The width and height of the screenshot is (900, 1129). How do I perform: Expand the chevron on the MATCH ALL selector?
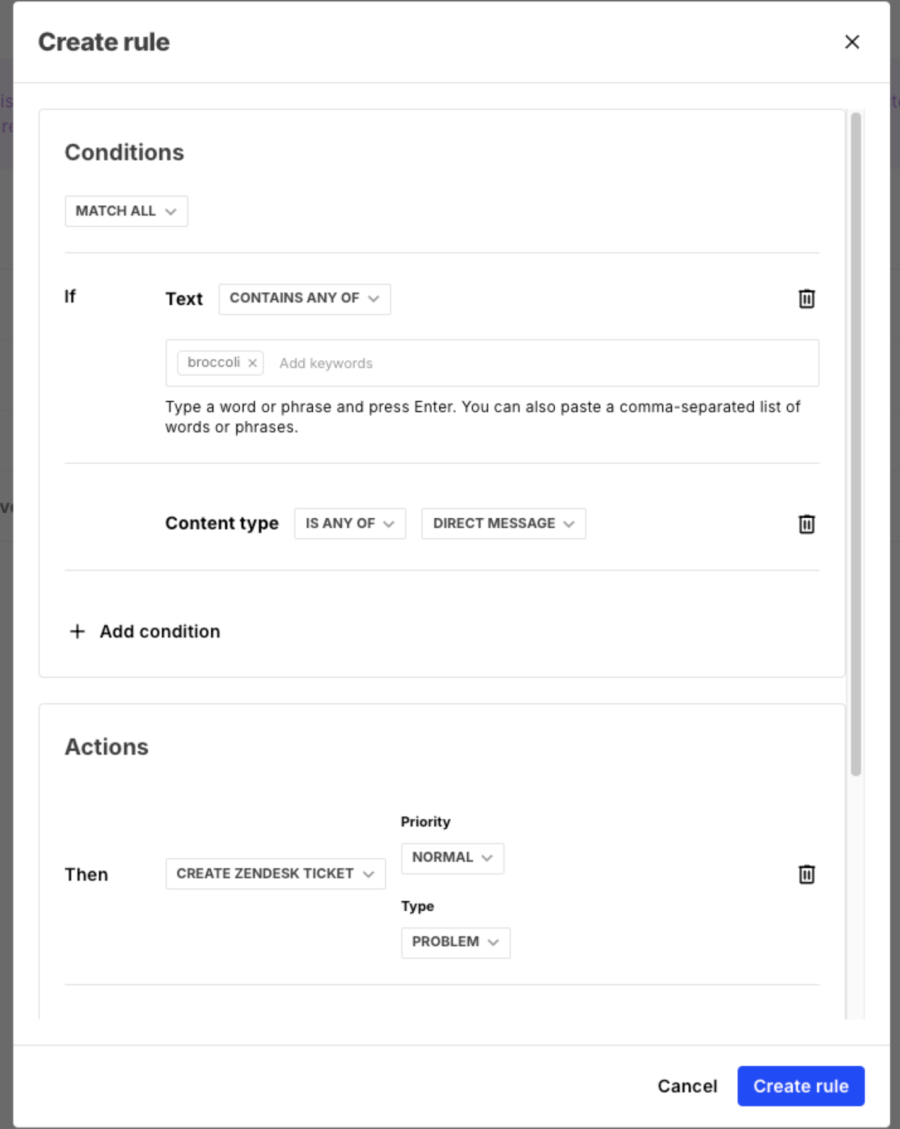click(172, 211)
